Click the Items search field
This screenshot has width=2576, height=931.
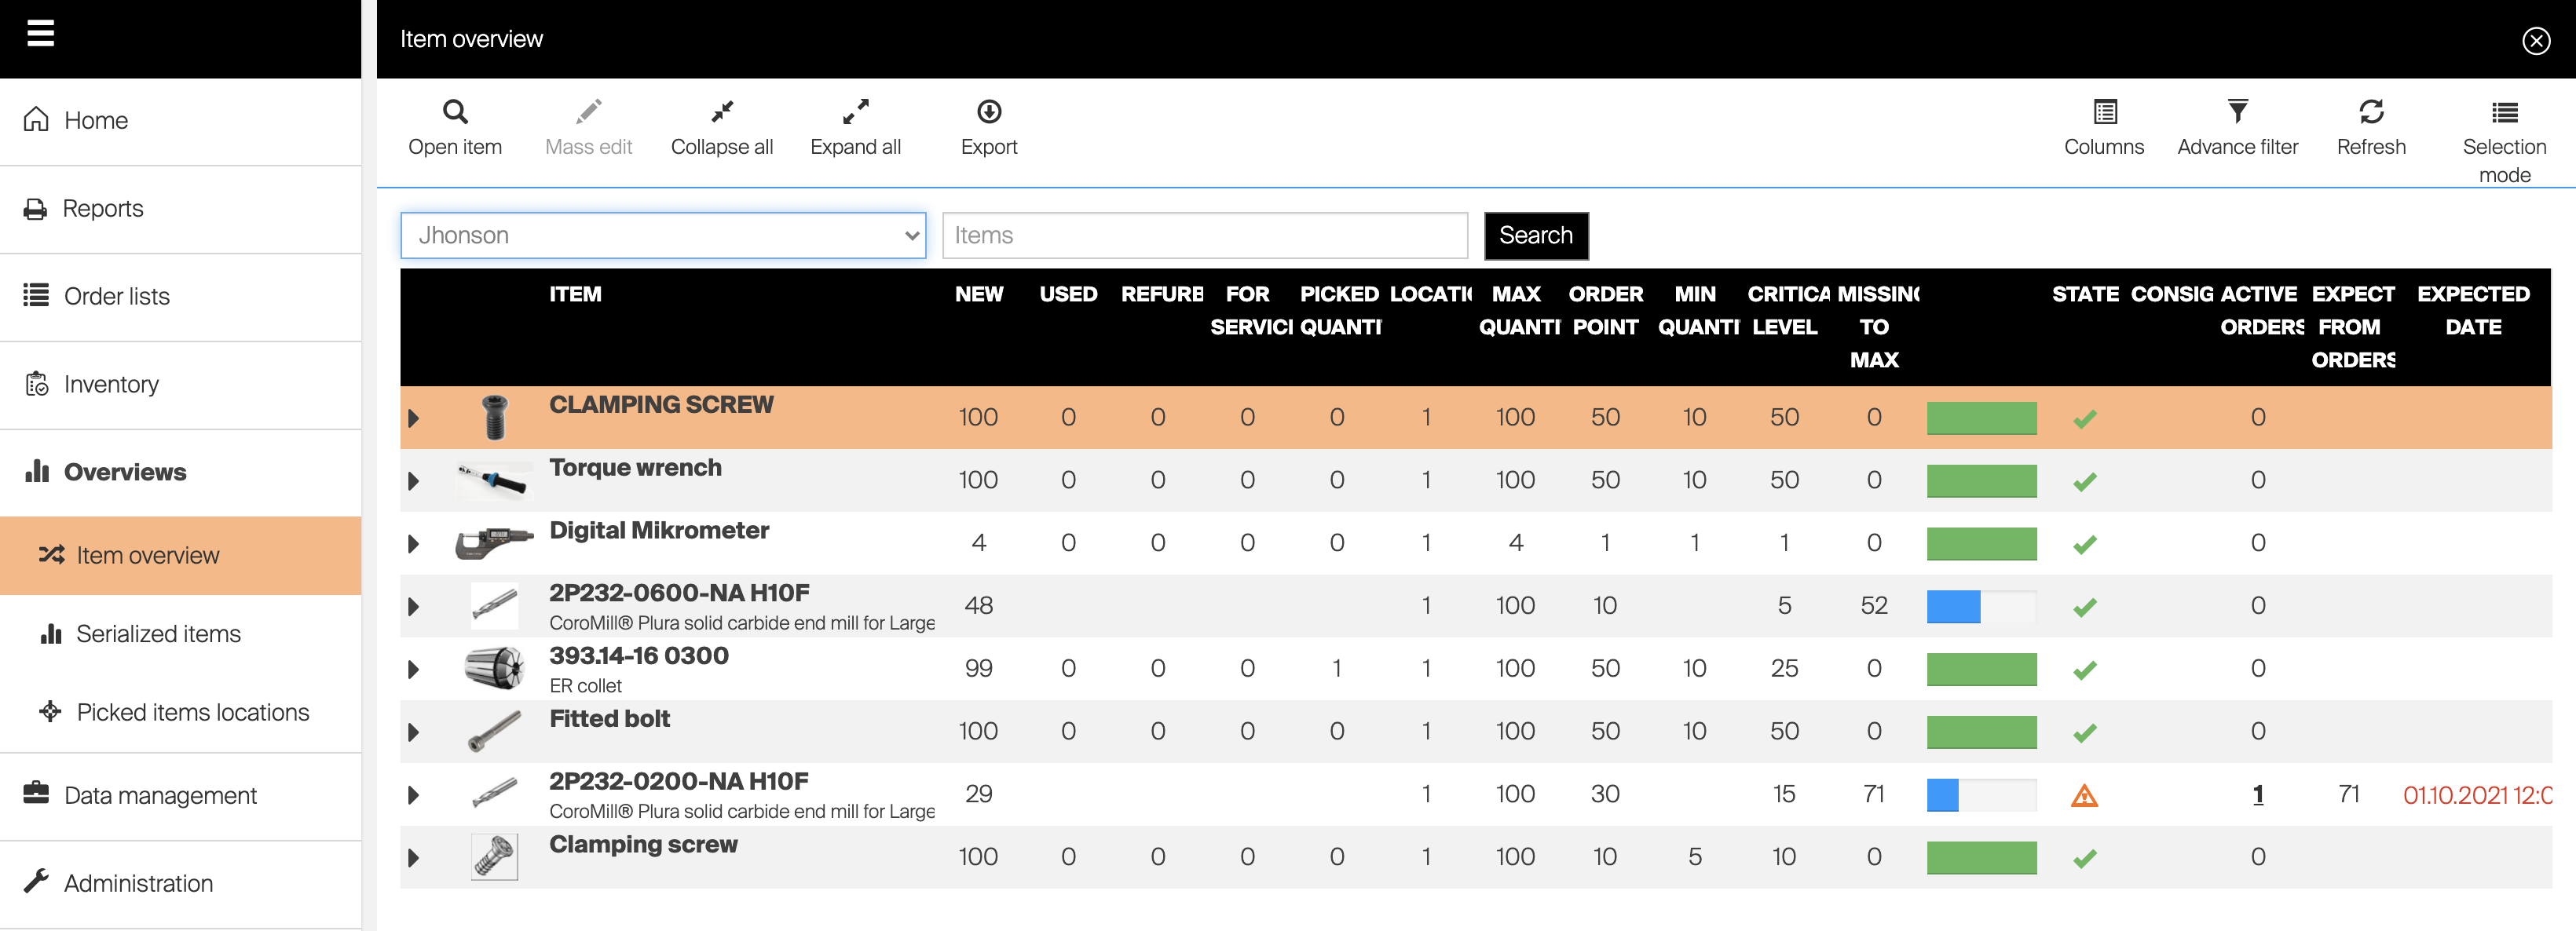(1204, 236)
